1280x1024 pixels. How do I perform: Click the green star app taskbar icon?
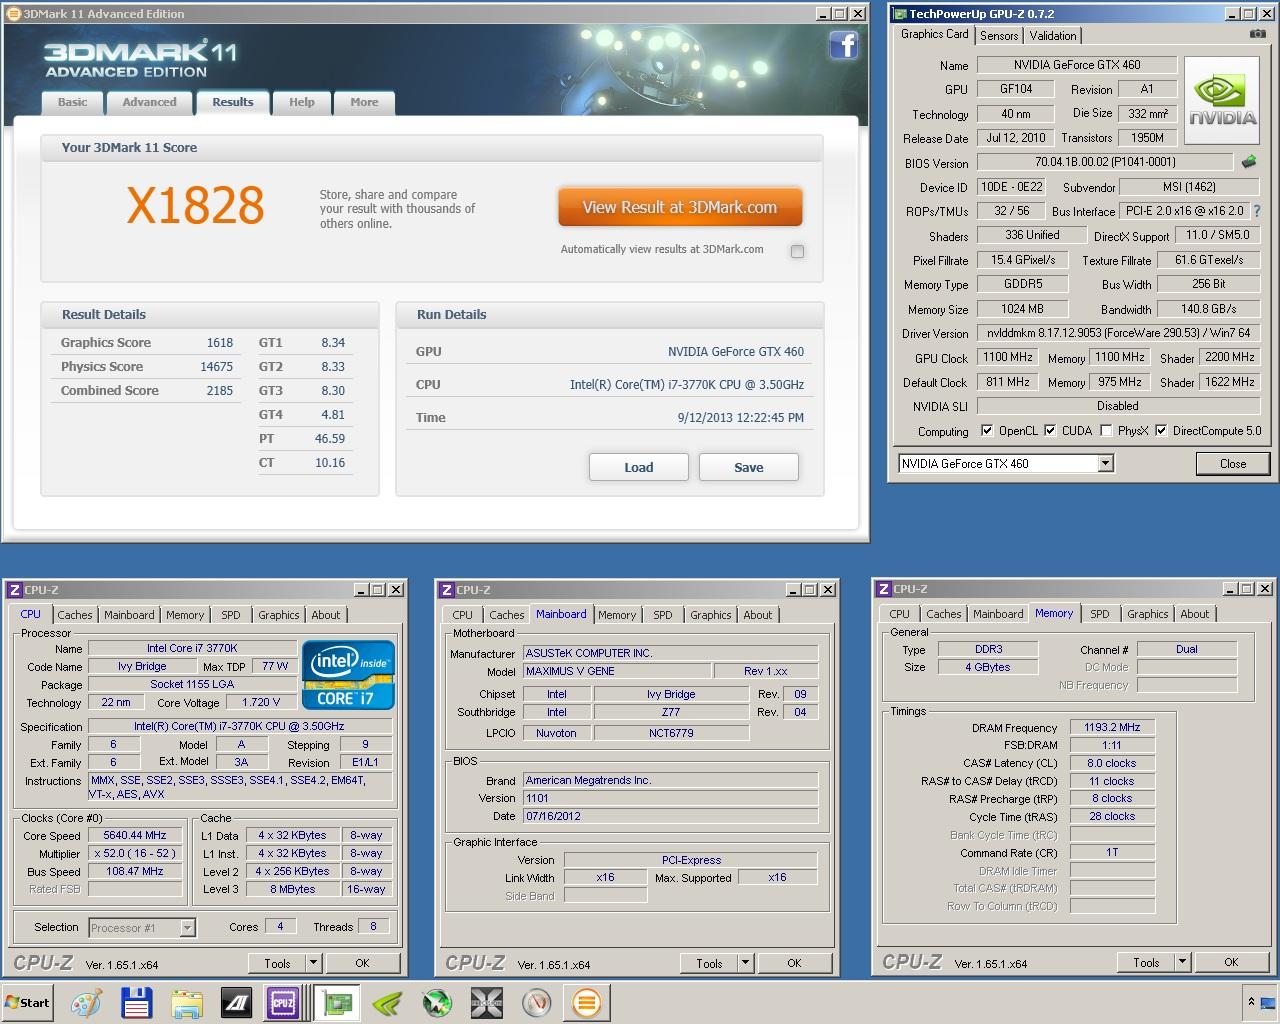(x=437, y=1003)
